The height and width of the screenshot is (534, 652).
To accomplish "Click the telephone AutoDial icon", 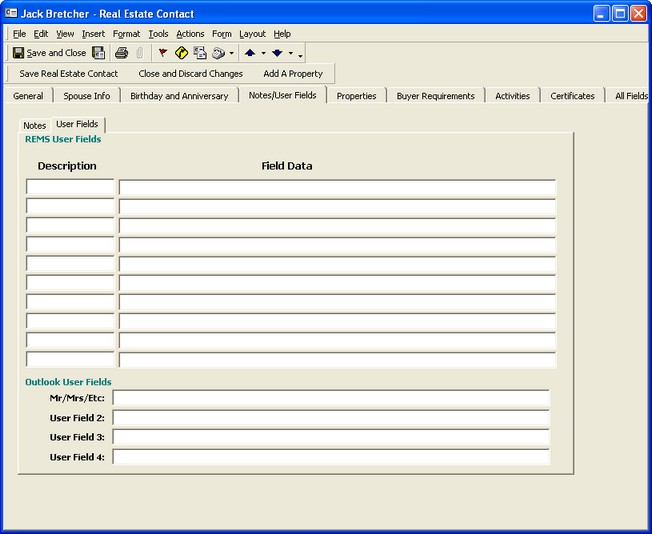I will pos(218,53).
